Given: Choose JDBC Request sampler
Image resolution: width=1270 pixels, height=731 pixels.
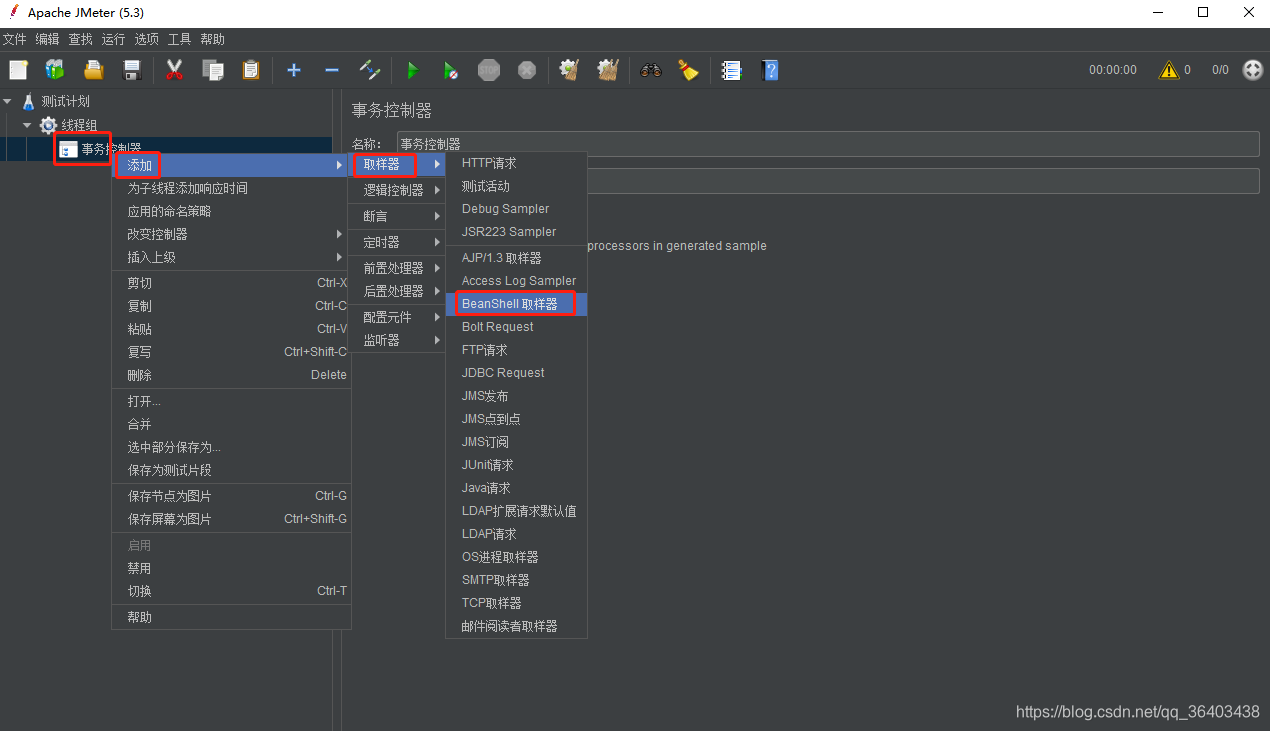Looking at the screenshot, I should [516, 373].
